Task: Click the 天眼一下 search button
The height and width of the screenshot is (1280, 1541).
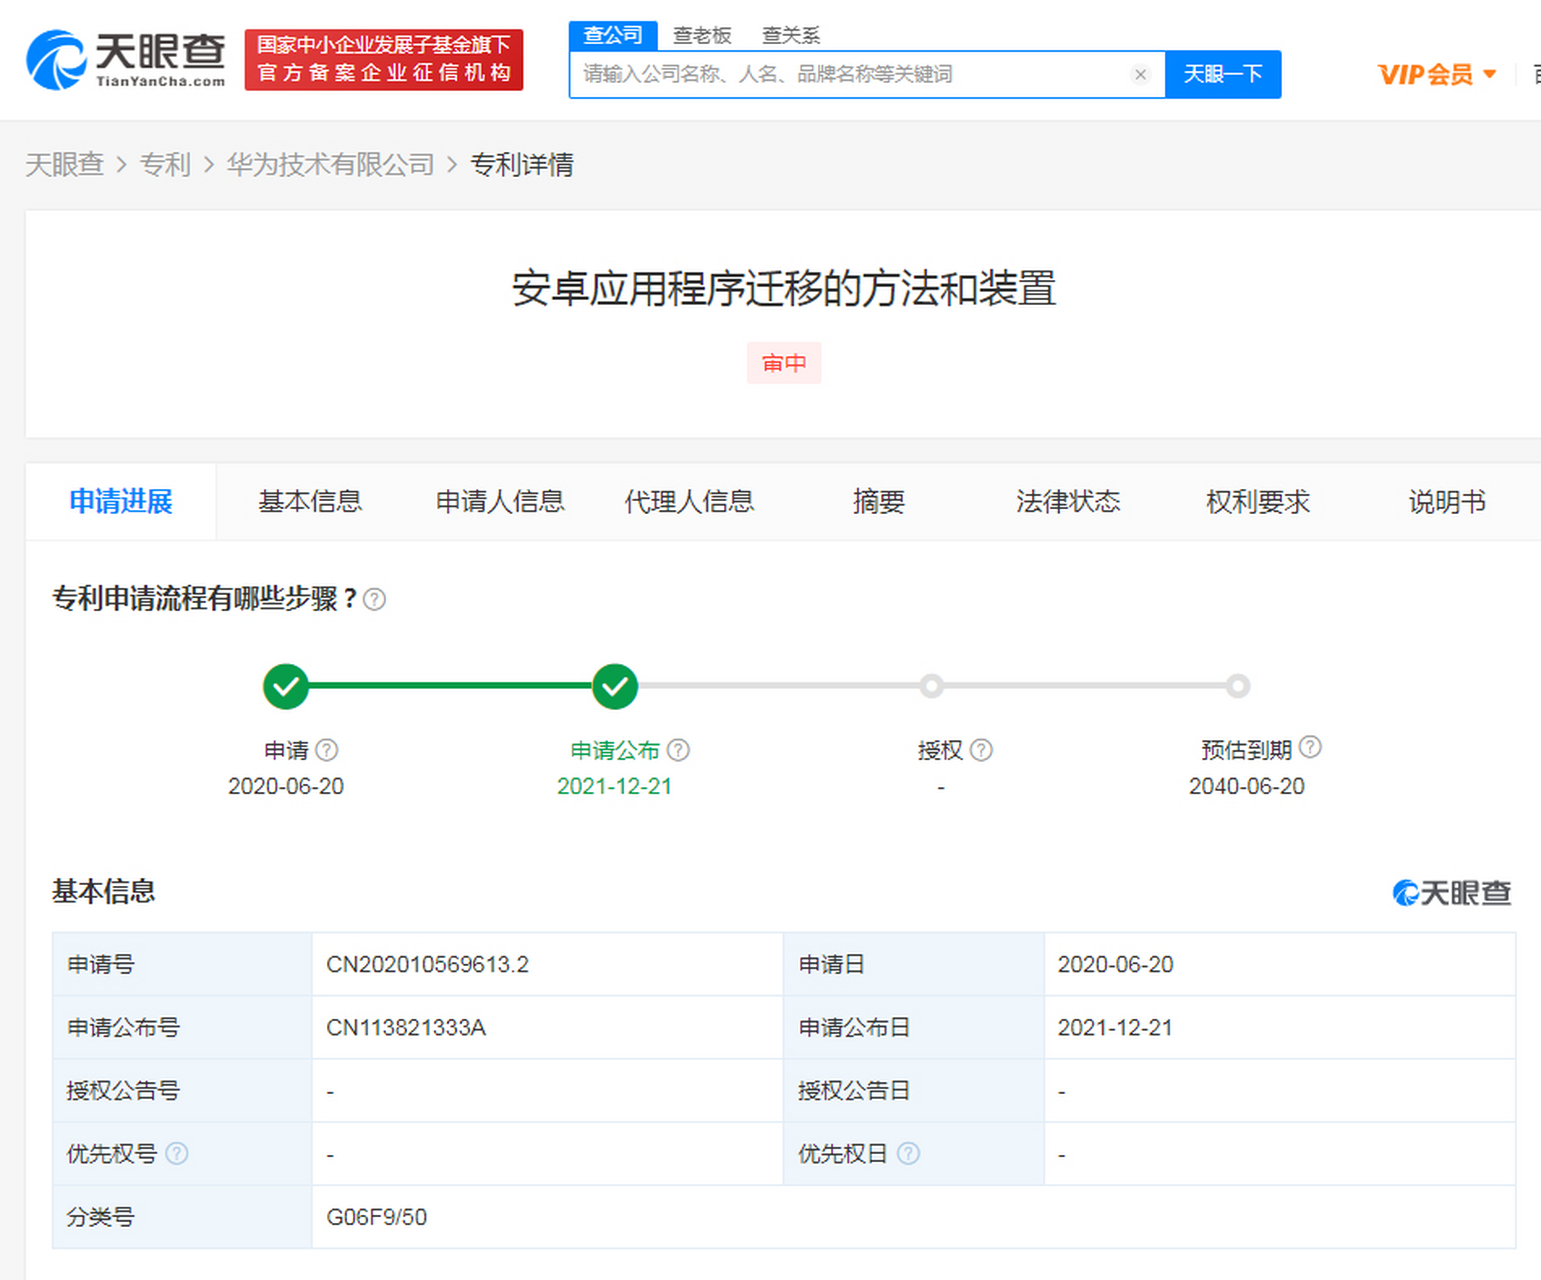Action: click(1223, 75)
